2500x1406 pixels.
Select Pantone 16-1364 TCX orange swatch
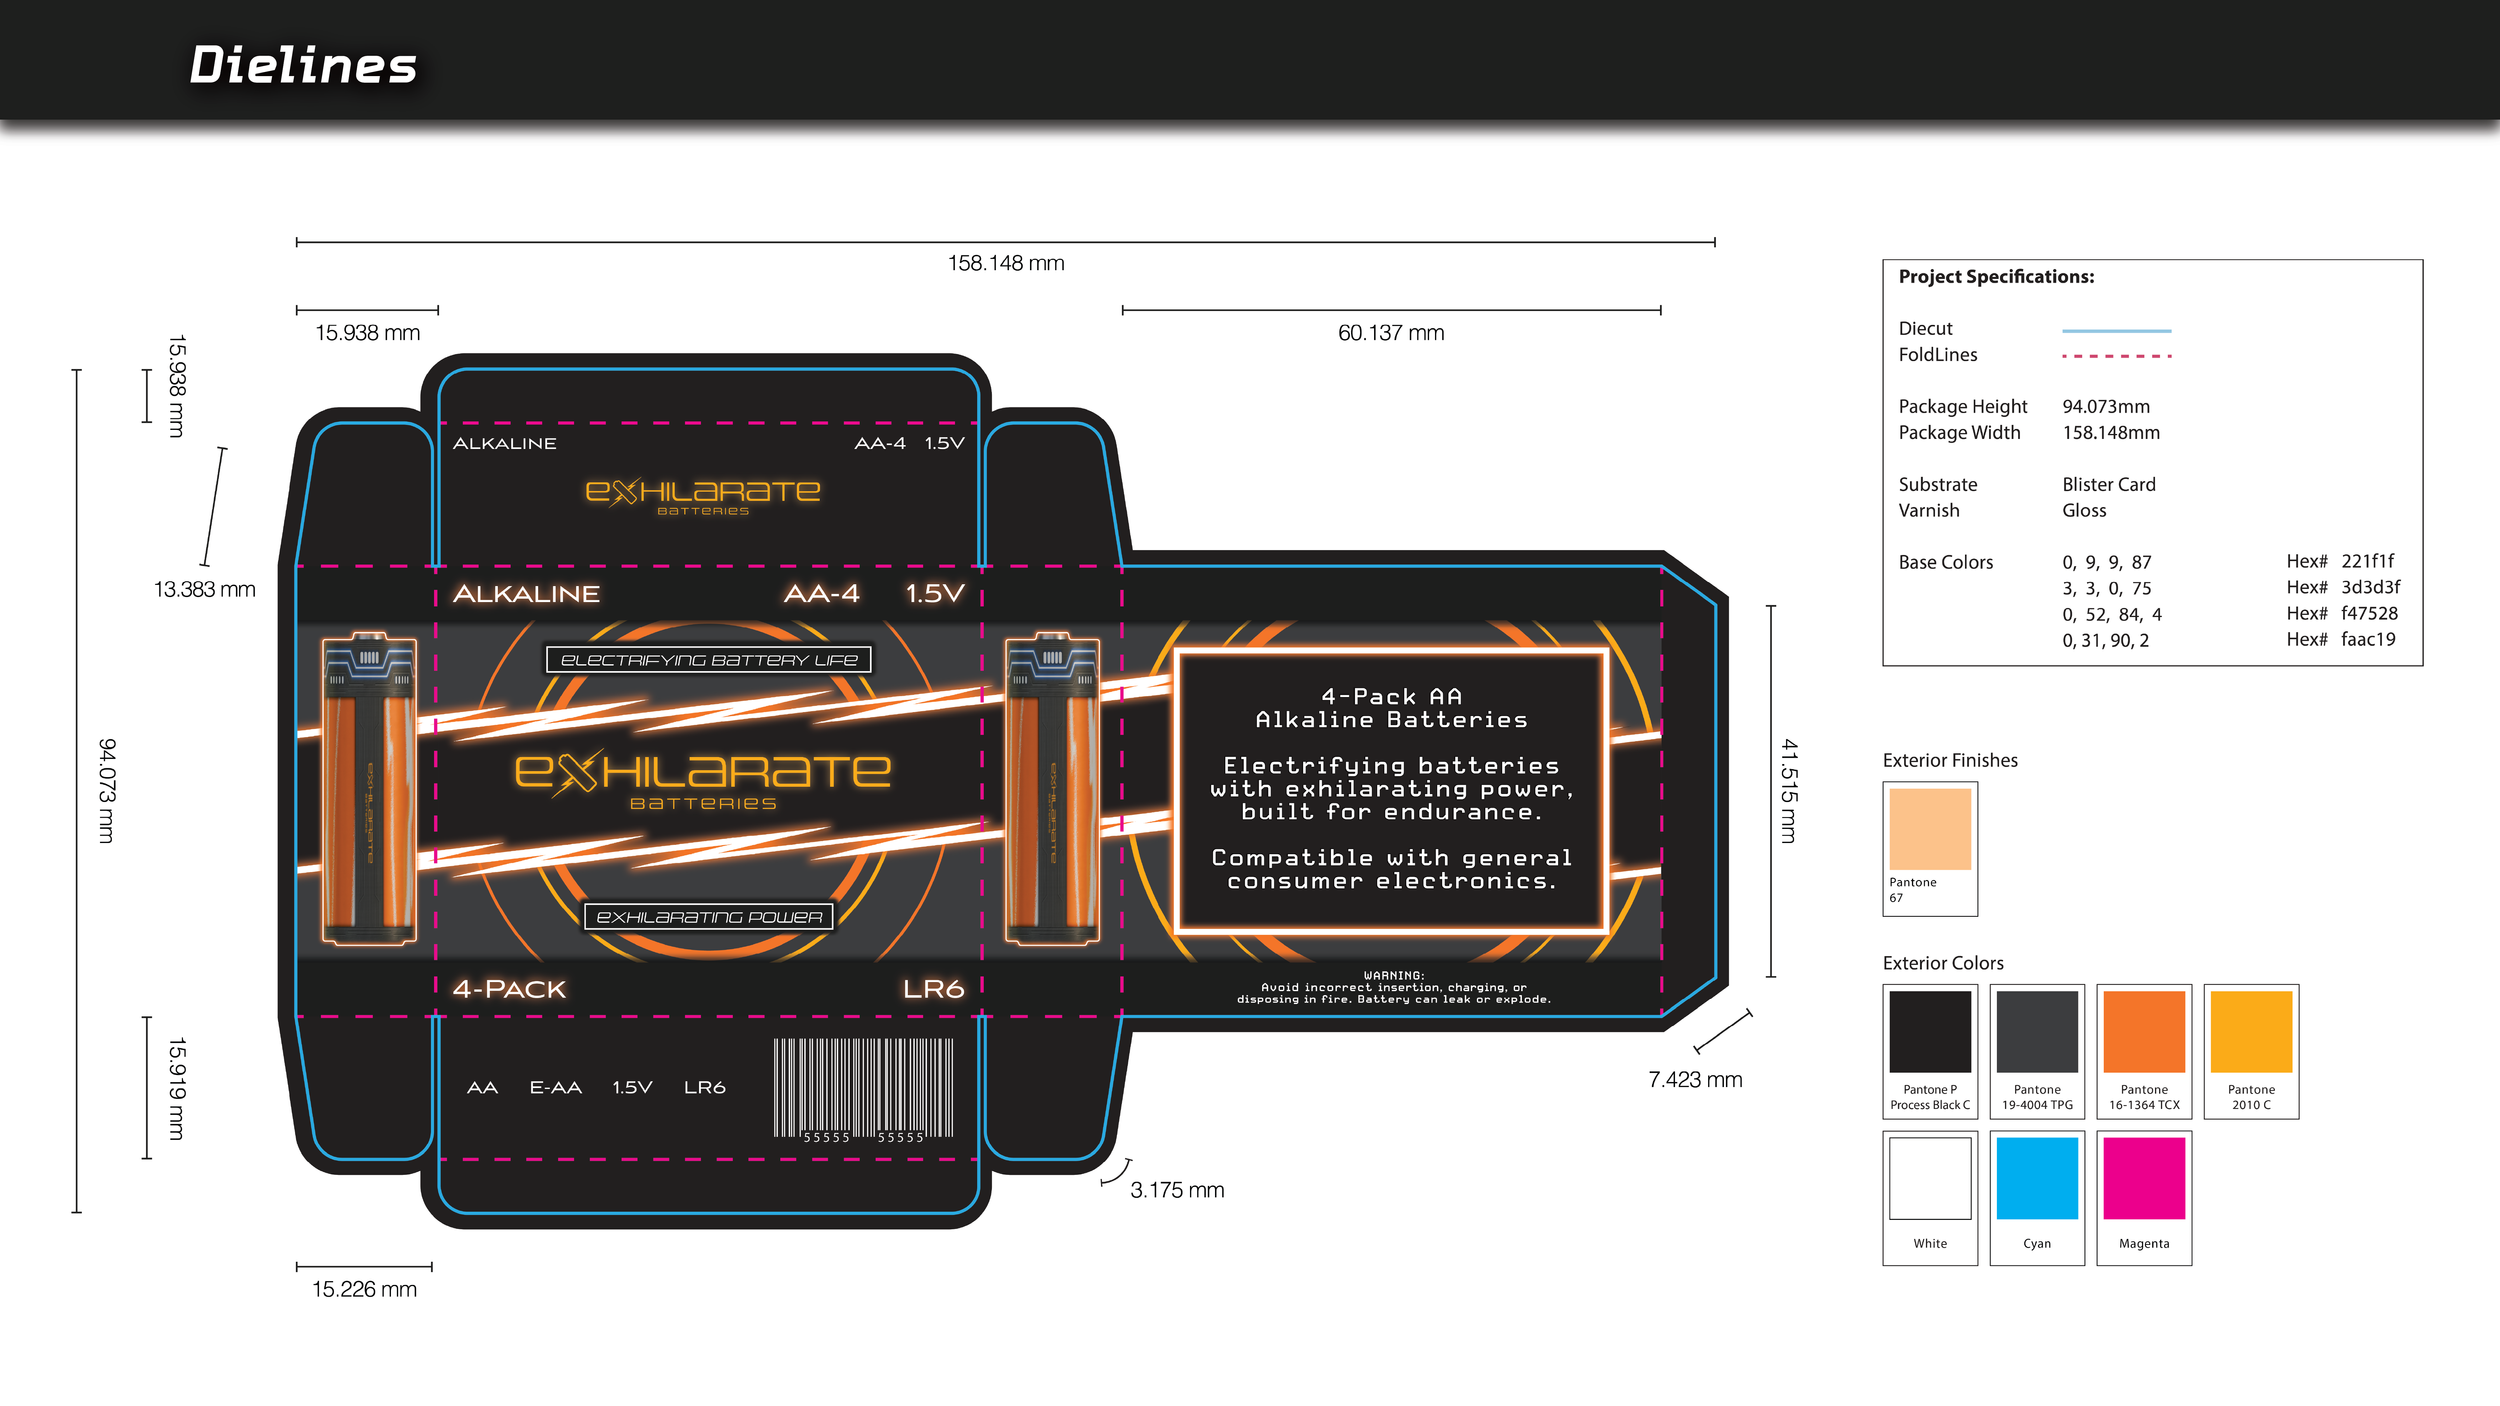coord(2143,1031)
